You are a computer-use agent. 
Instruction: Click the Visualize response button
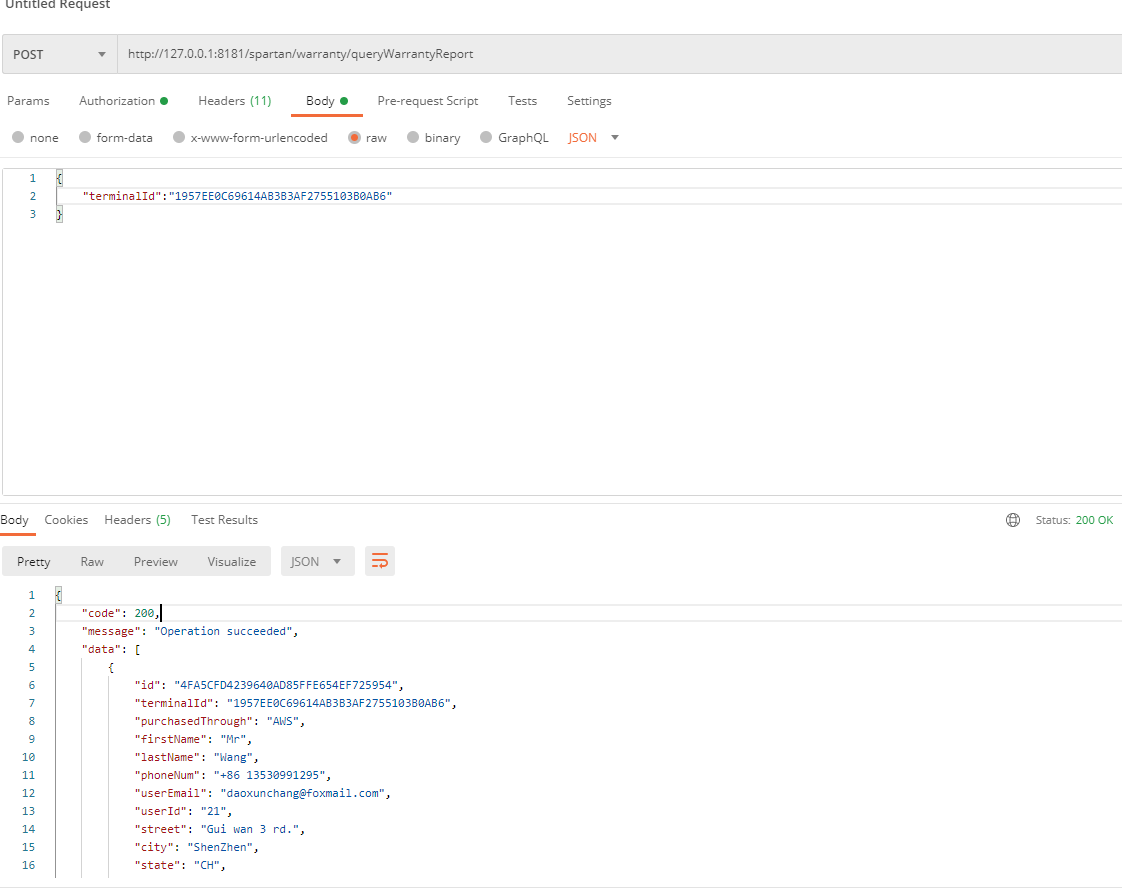tap(232, 562)
